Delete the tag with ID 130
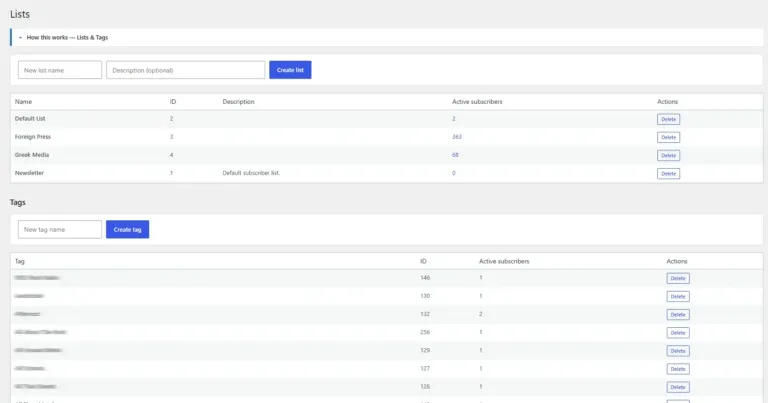Image resolution: width=768 pixels, height=403 pixels. (678, 297)
